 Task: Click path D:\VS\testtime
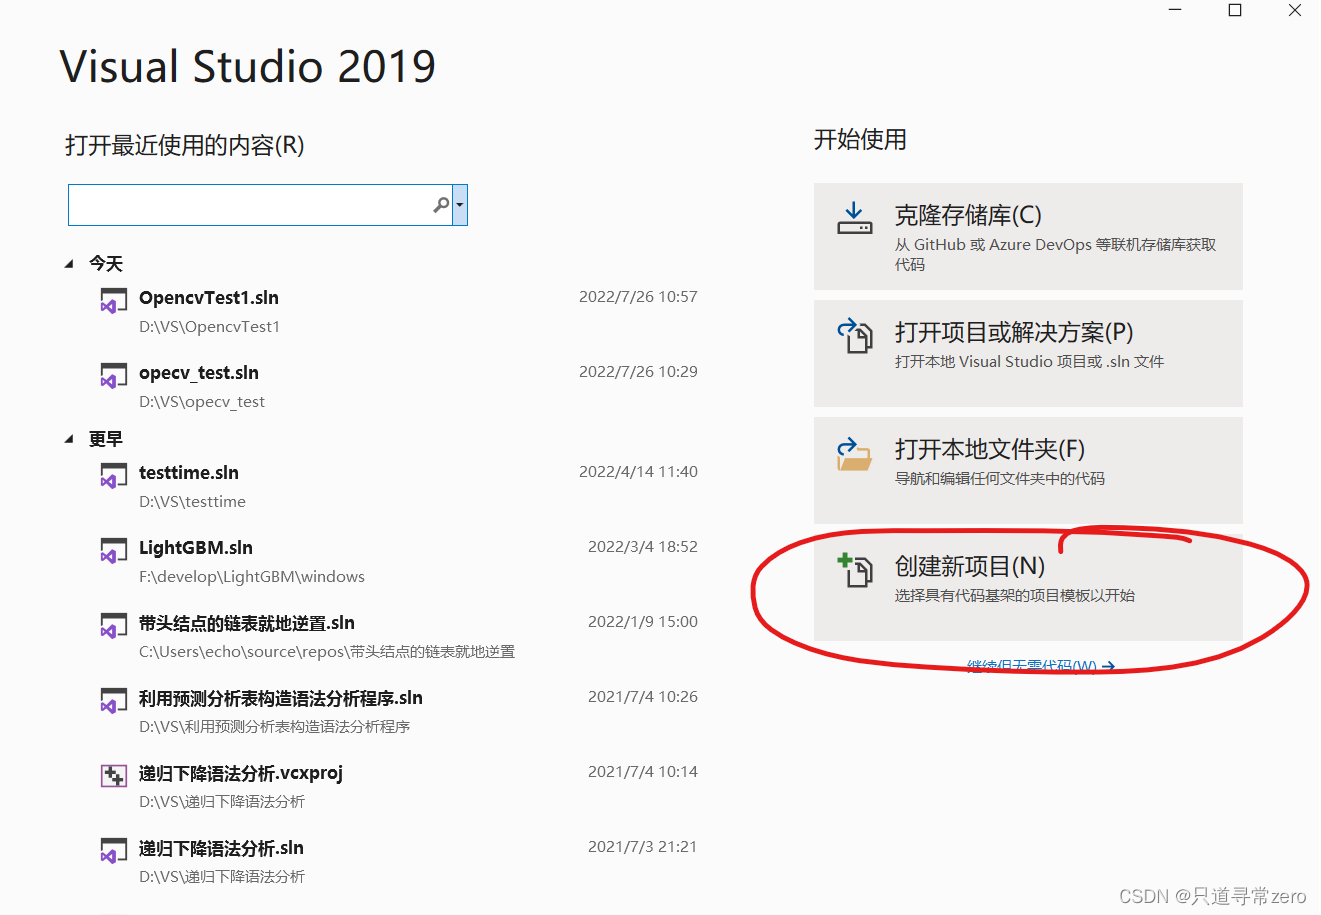pos(192,502)
